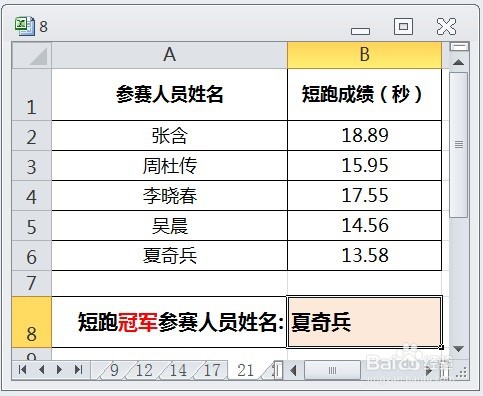Image resolution: width=483 pixels, height=396 pixels.
Task: Select the cell with value 18.89
Action: [364, 136]
